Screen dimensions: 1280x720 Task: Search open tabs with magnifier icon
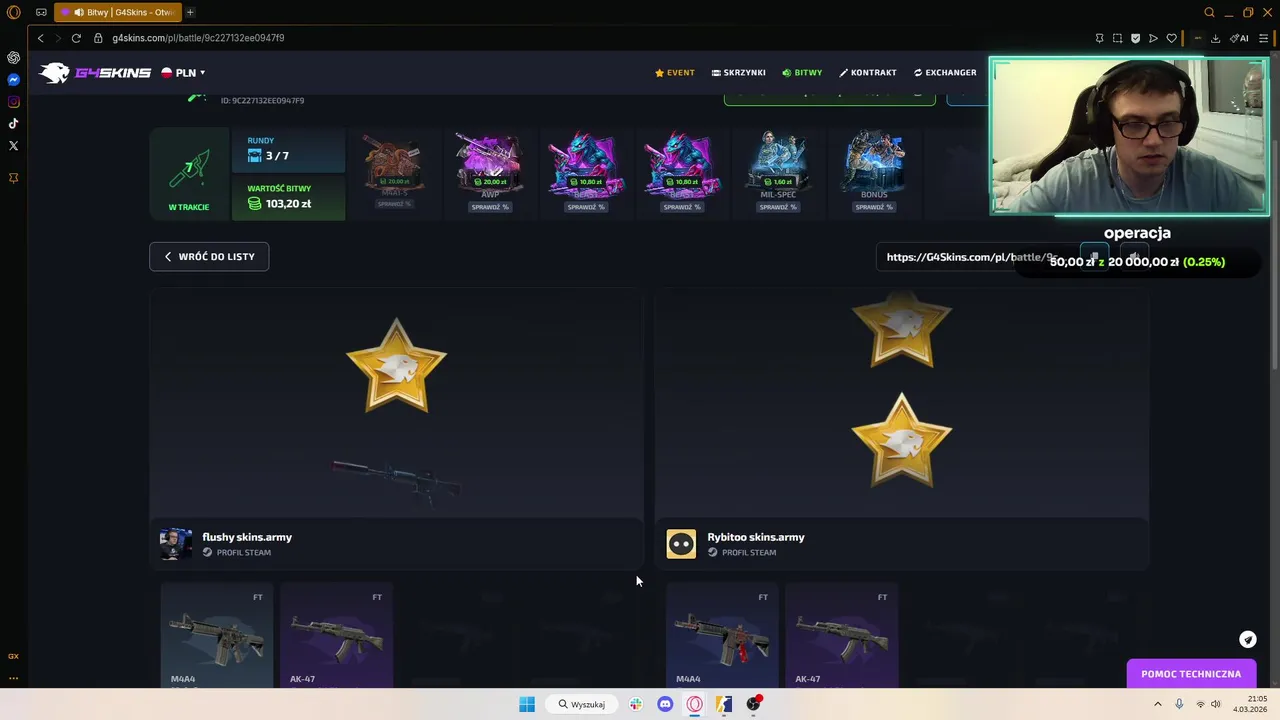tap(1209, 13)
